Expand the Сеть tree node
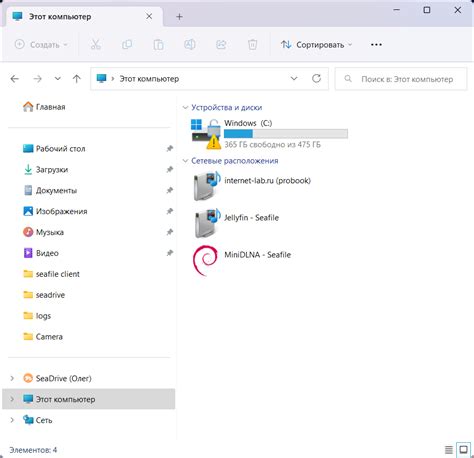The height and width of the screenshot is (458, 474). click(x=12, y=420)
